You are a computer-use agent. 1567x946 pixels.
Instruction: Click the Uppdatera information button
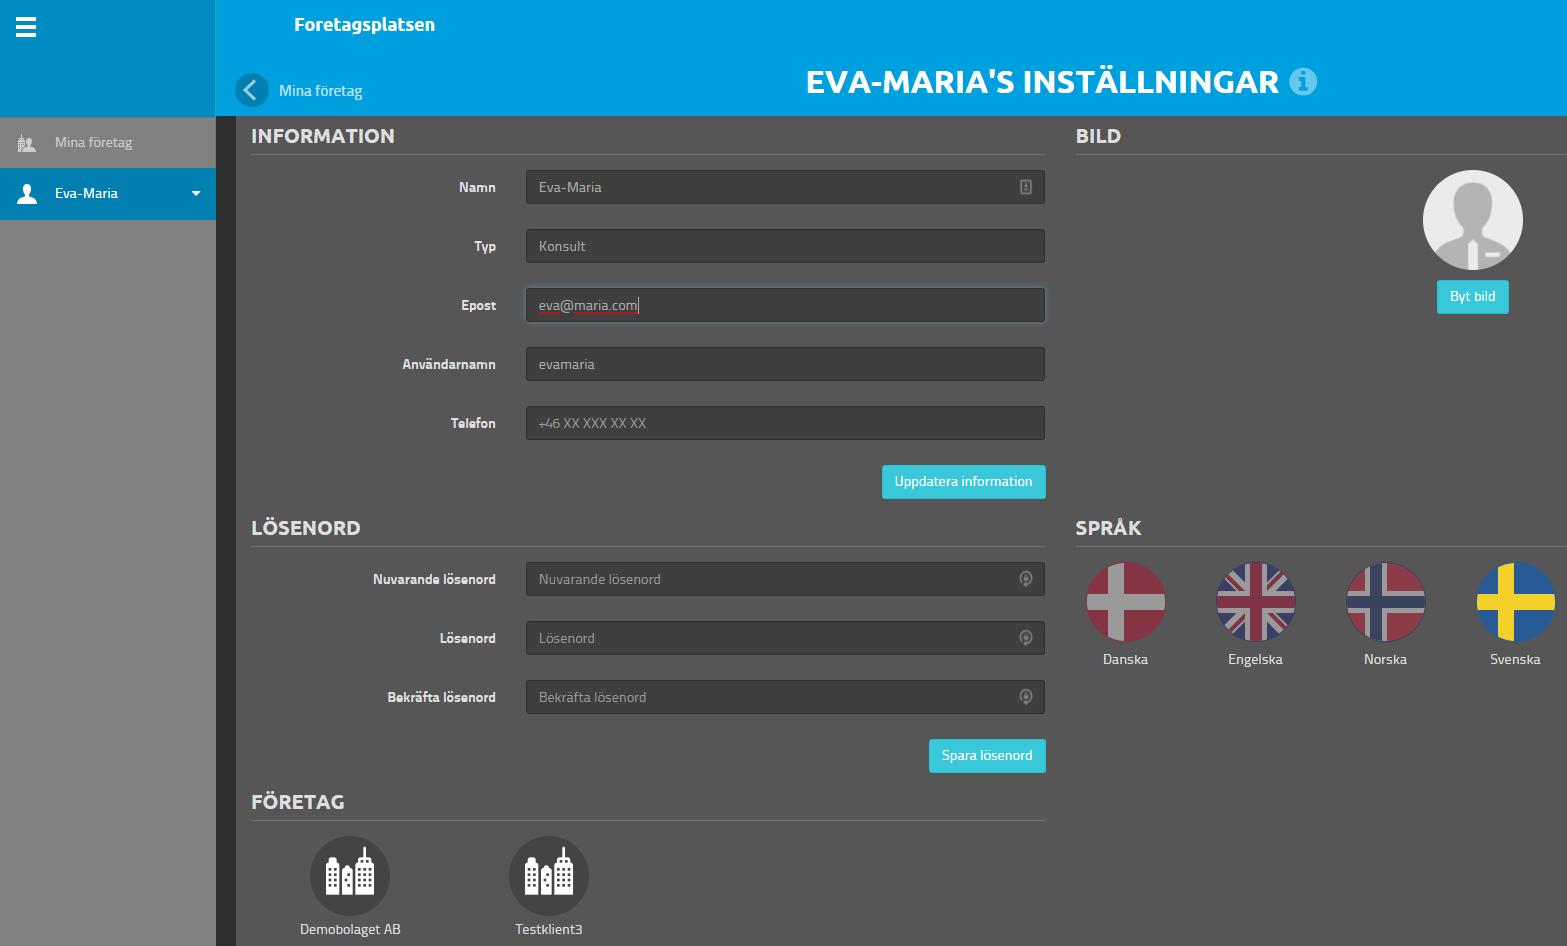point(963,482)
